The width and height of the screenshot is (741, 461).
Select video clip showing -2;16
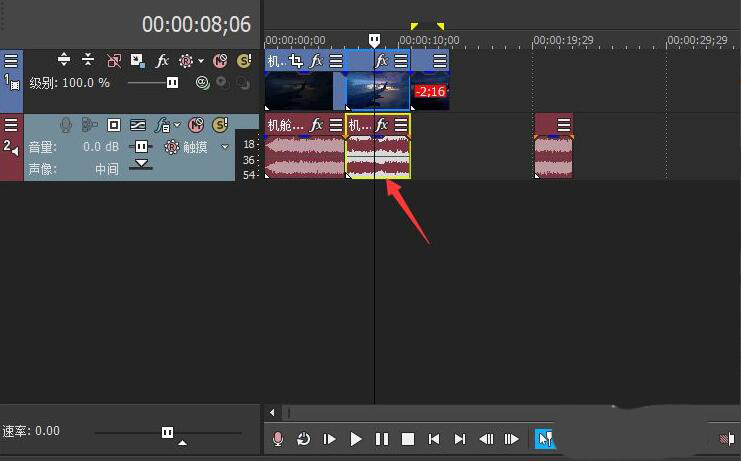pos(430,91)
